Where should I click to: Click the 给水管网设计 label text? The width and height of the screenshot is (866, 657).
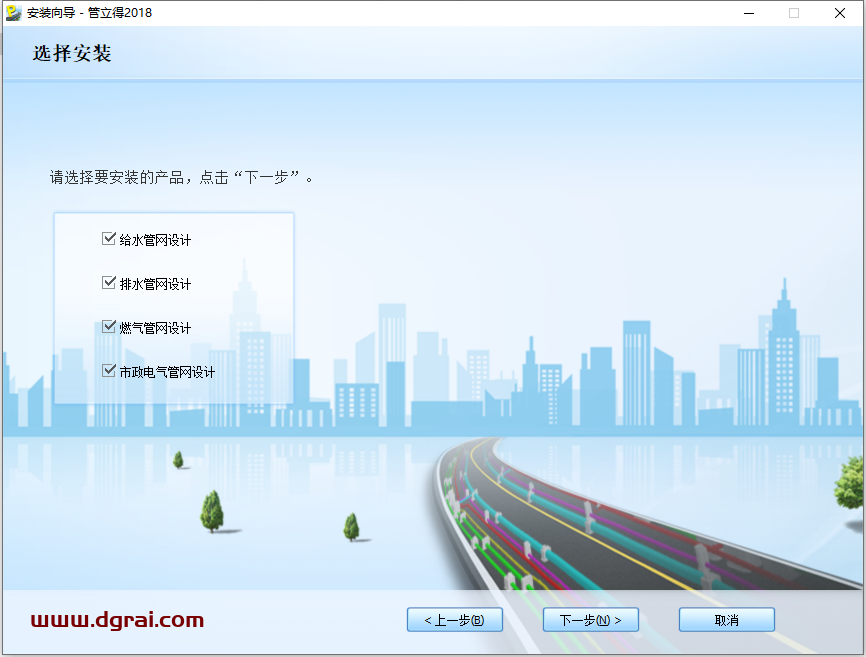click(155, 240)
